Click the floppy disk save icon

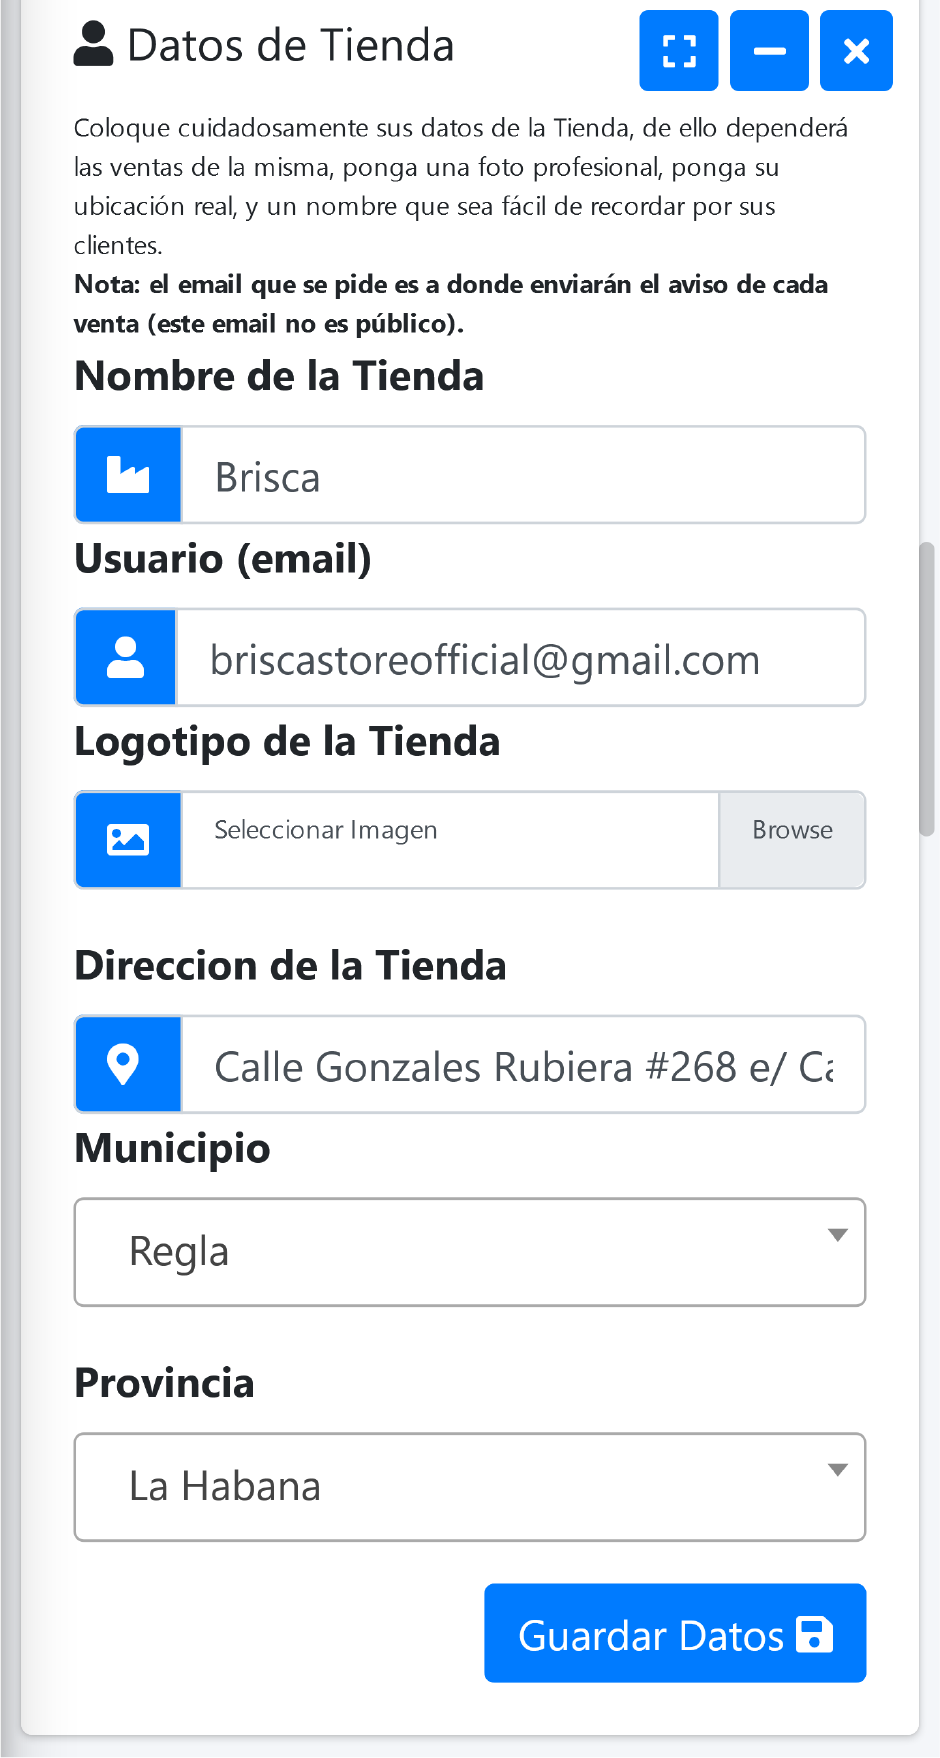(815, 1634)
